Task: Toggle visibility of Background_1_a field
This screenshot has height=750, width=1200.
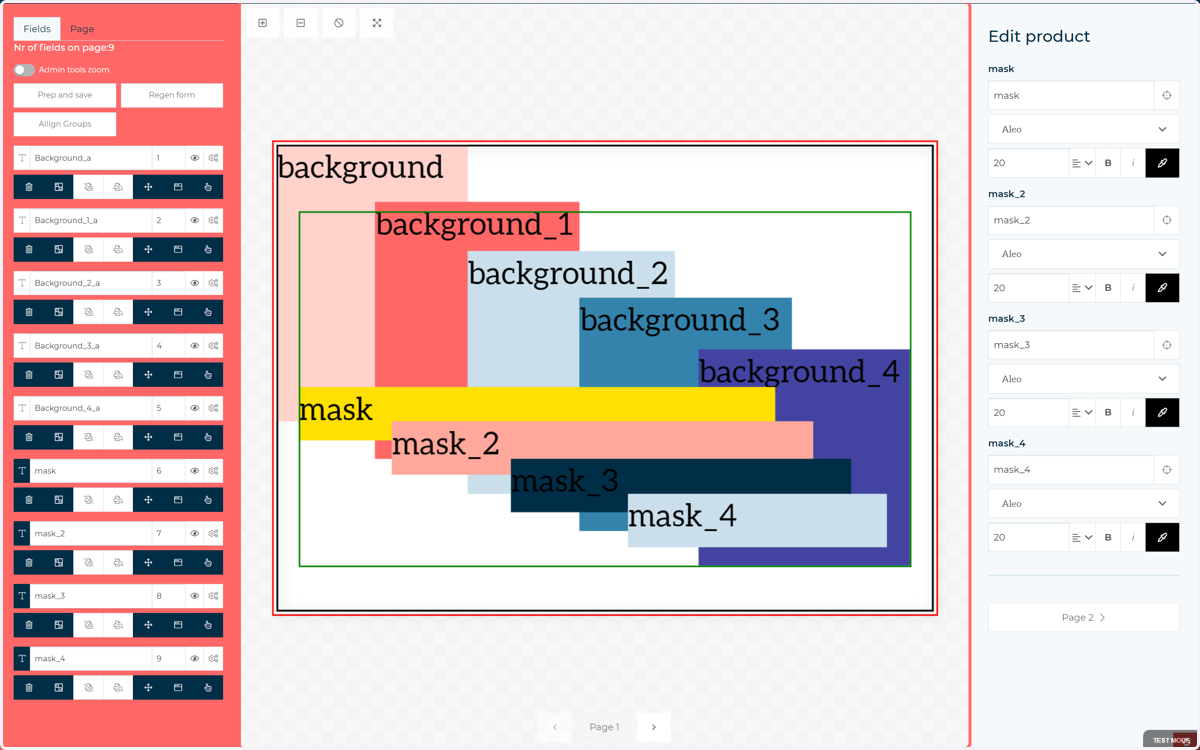Action: [x=195, y=220]
